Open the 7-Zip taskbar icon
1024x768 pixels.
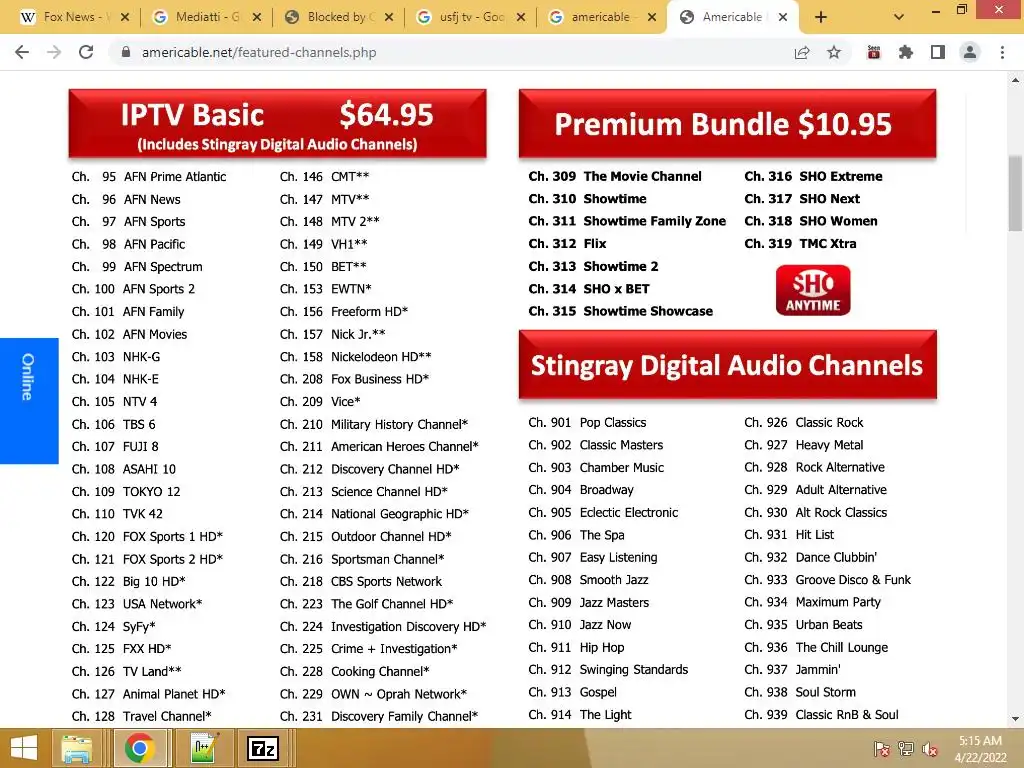pos(263,748)
